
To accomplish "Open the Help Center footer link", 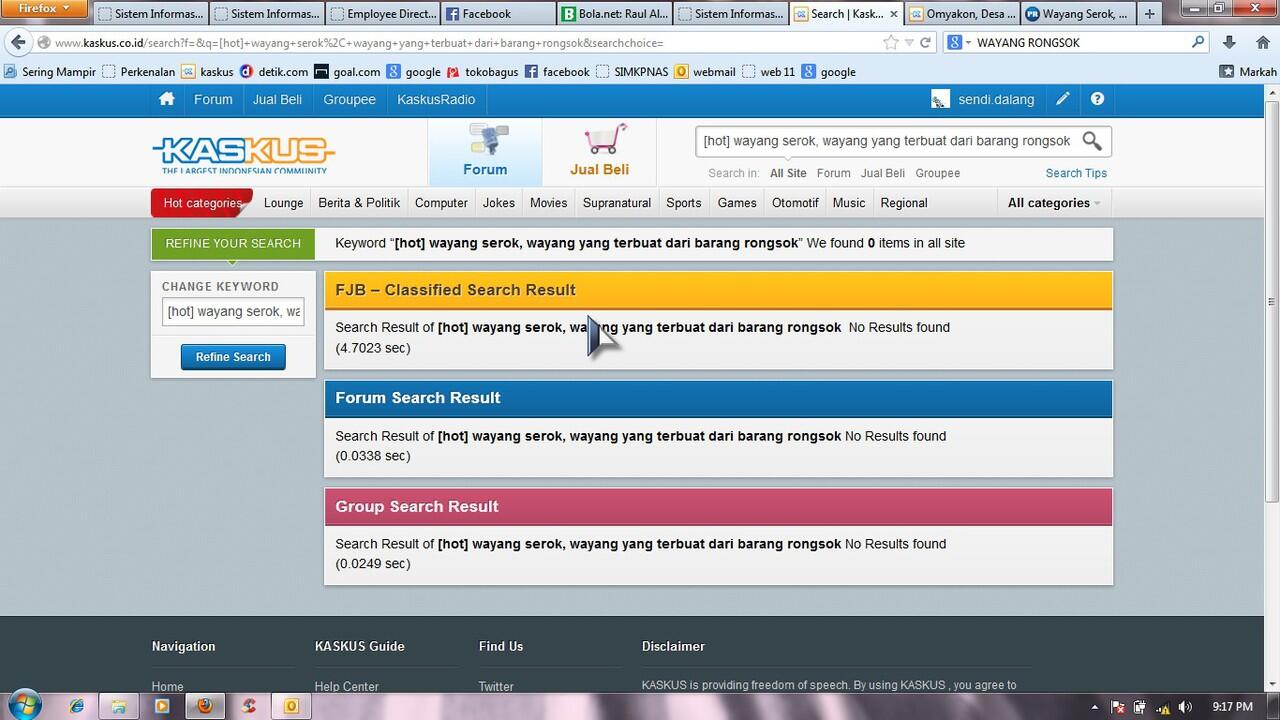I will [346, 687].
